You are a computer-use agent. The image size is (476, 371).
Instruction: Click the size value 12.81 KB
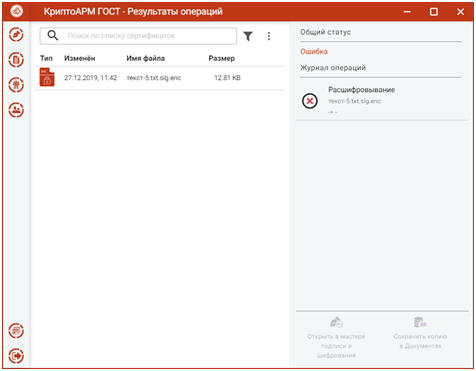[227, 78]
